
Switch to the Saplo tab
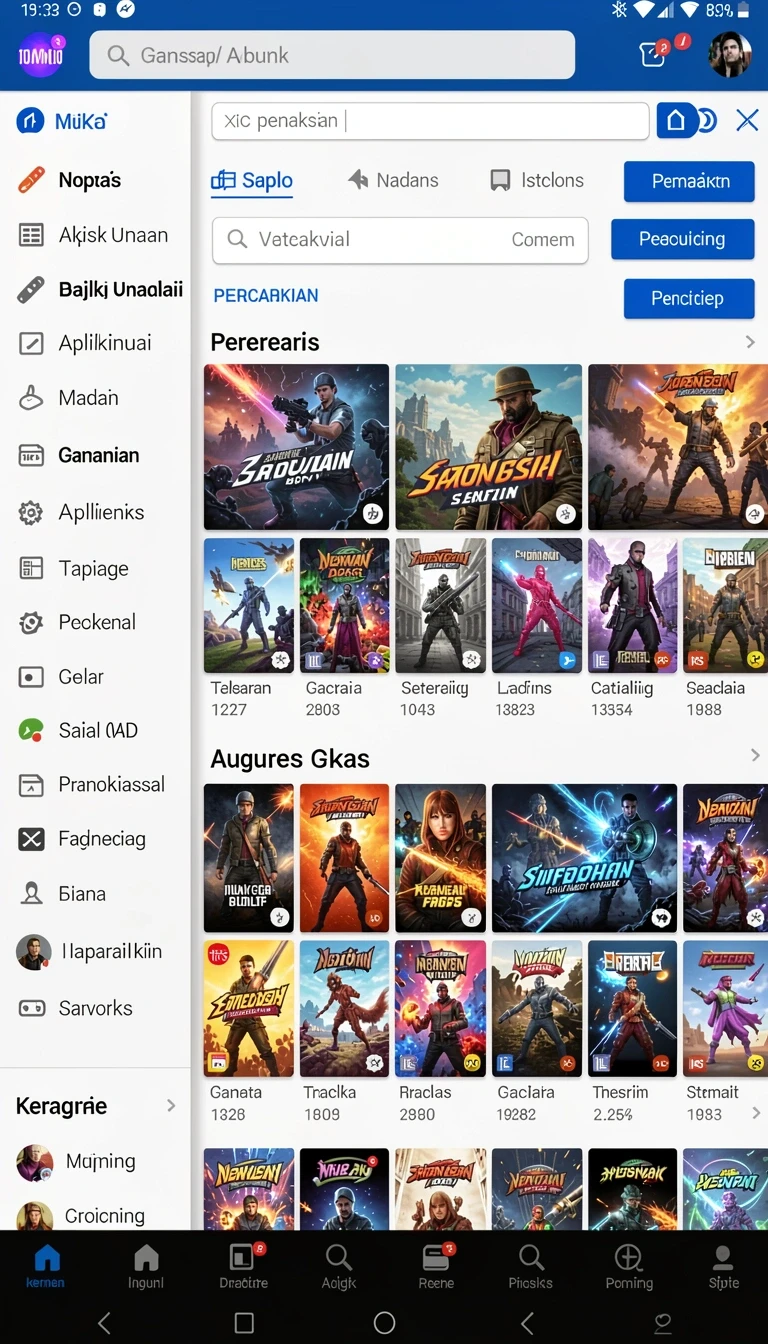click(252, 180)
